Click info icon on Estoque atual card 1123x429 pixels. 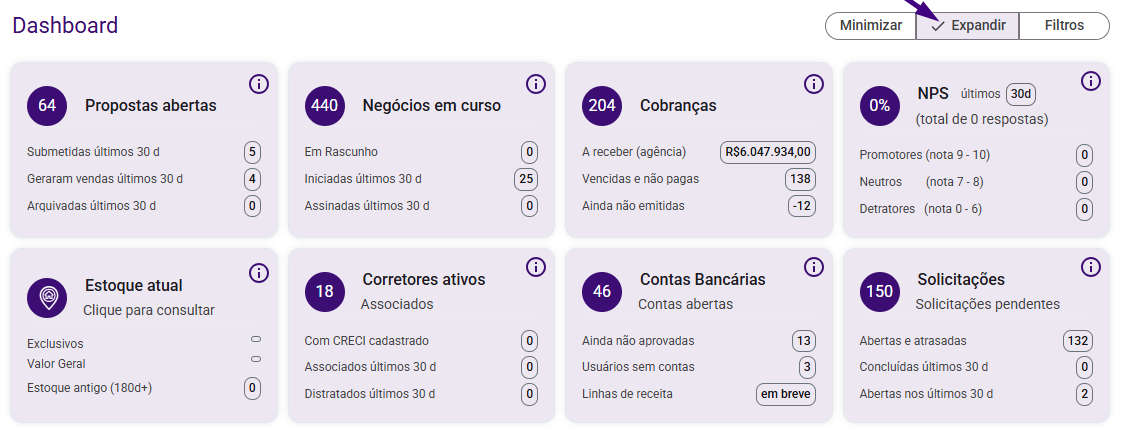pyautogui.click(x=258, y=273)
